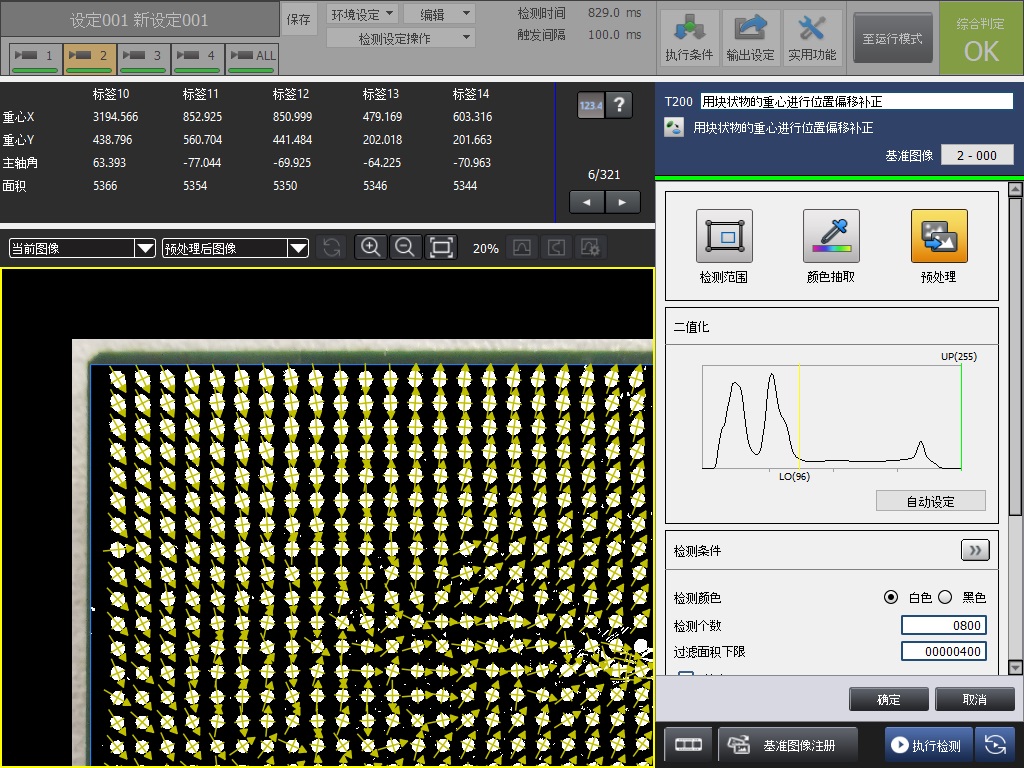The height and width of the screenshot is (768, 1024).
Task: Open 输出设定 output settings
Action: [750, 38]
